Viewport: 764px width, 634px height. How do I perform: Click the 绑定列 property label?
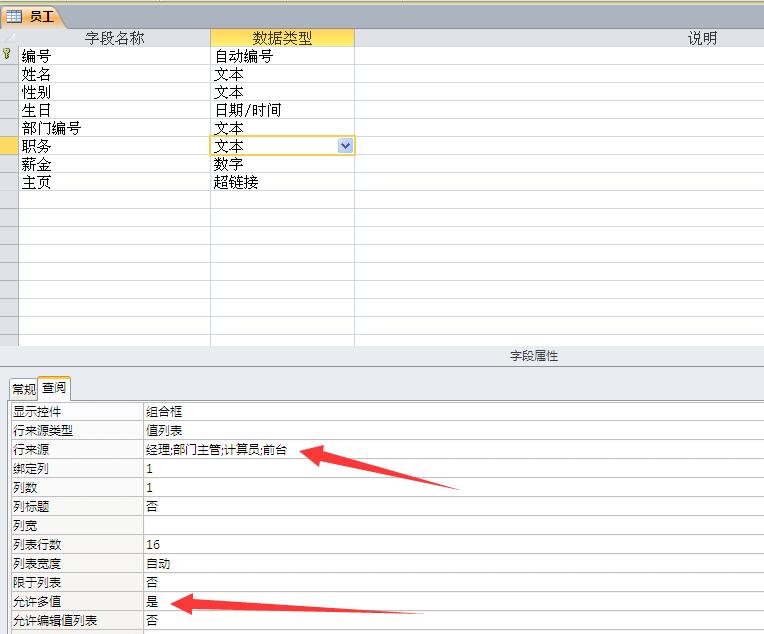pos(77,469)
